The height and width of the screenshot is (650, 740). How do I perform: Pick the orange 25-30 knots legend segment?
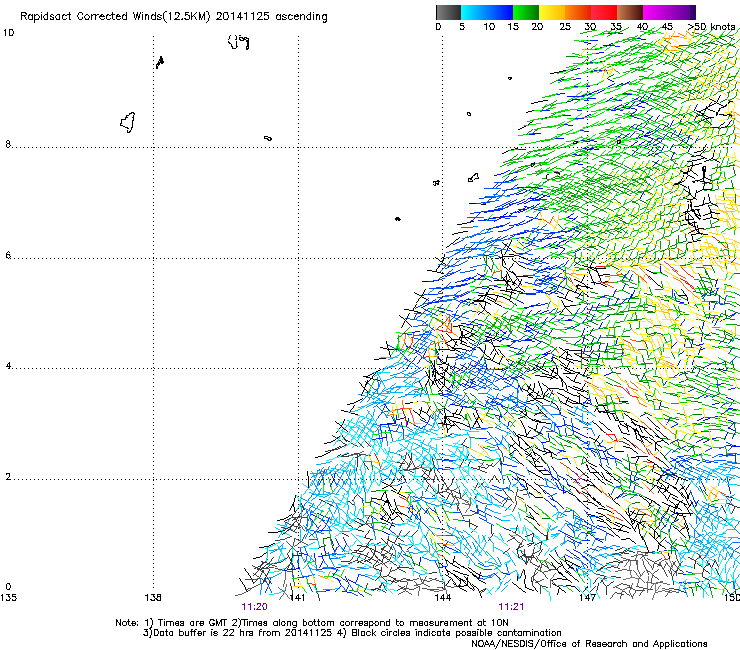tap(578, 12)
